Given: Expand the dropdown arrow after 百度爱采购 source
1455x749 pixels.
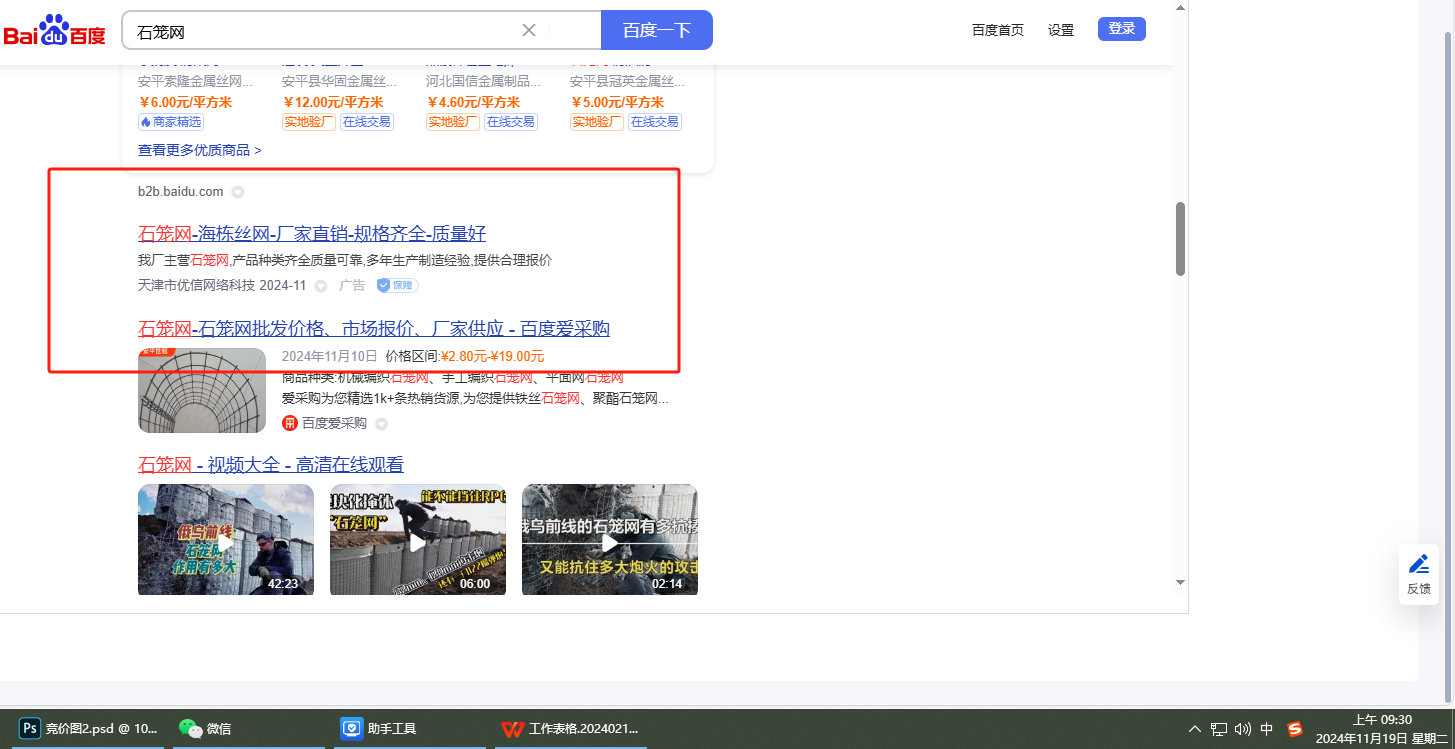Looking at the screenshot, I should (x=381, y=424).
